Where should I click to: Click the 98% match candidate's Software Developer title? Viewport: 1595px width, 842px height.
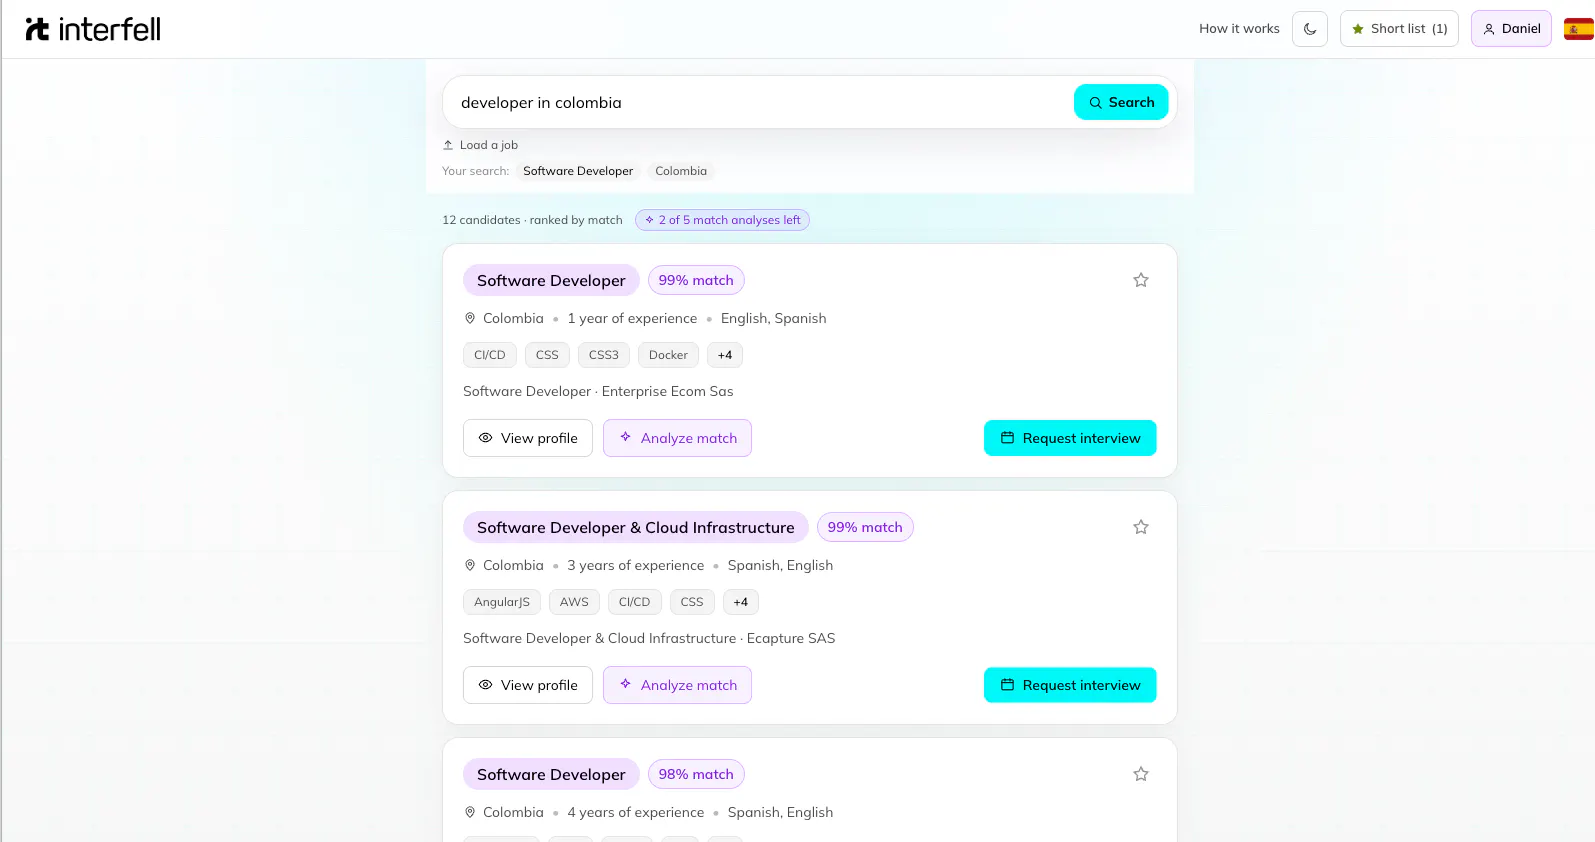click(x=551, y=774)
